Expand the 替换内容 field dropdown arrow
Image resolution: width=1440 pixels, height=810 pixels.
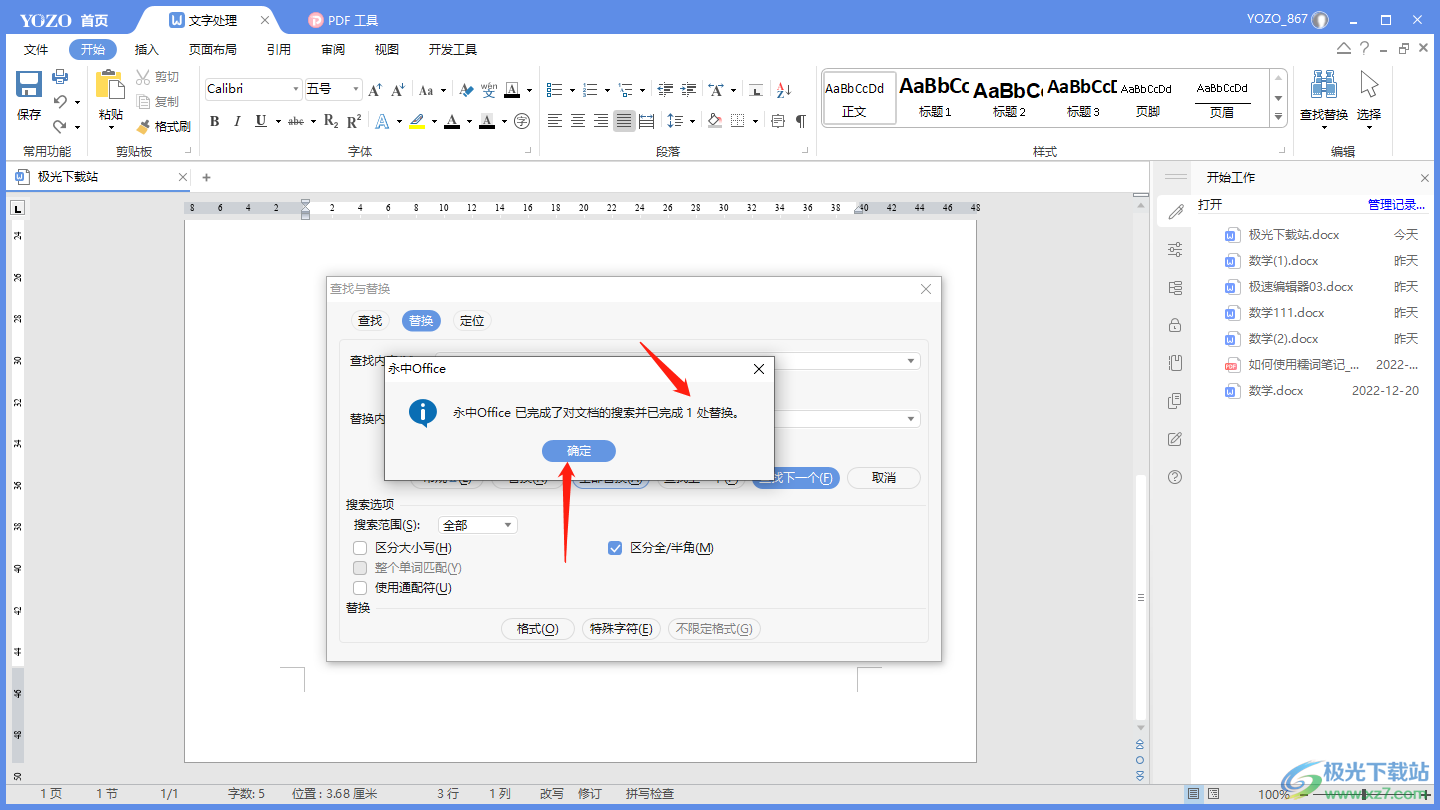coord(911,419)
